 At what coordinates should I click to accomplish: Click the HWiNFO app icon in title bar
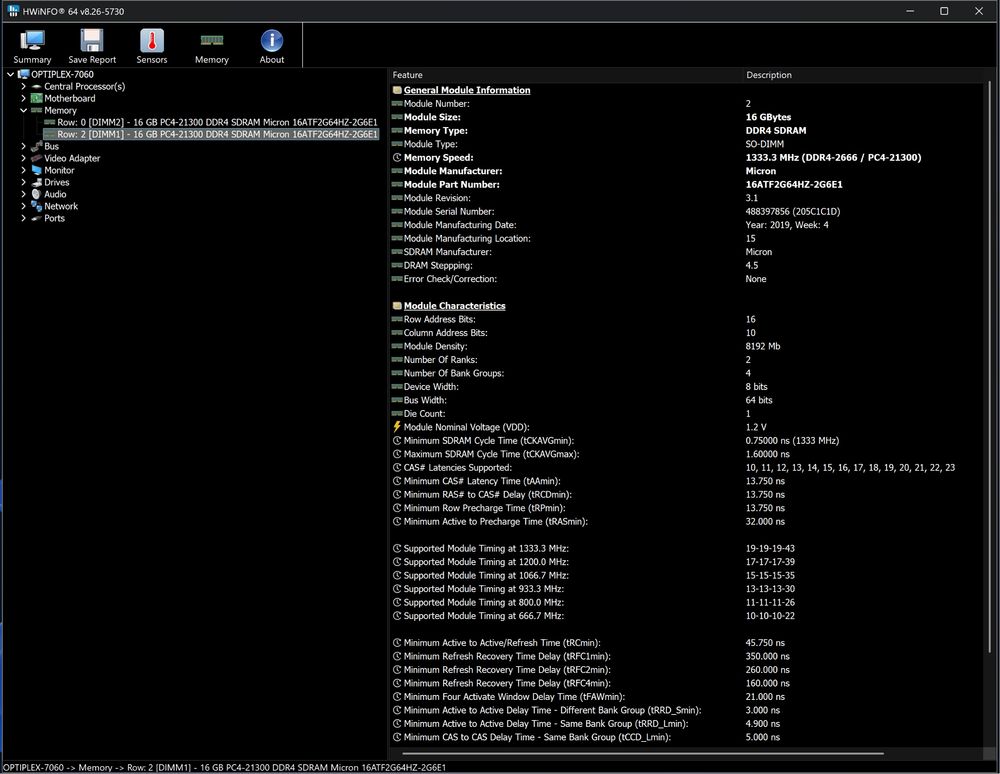(x=13, y=11)
